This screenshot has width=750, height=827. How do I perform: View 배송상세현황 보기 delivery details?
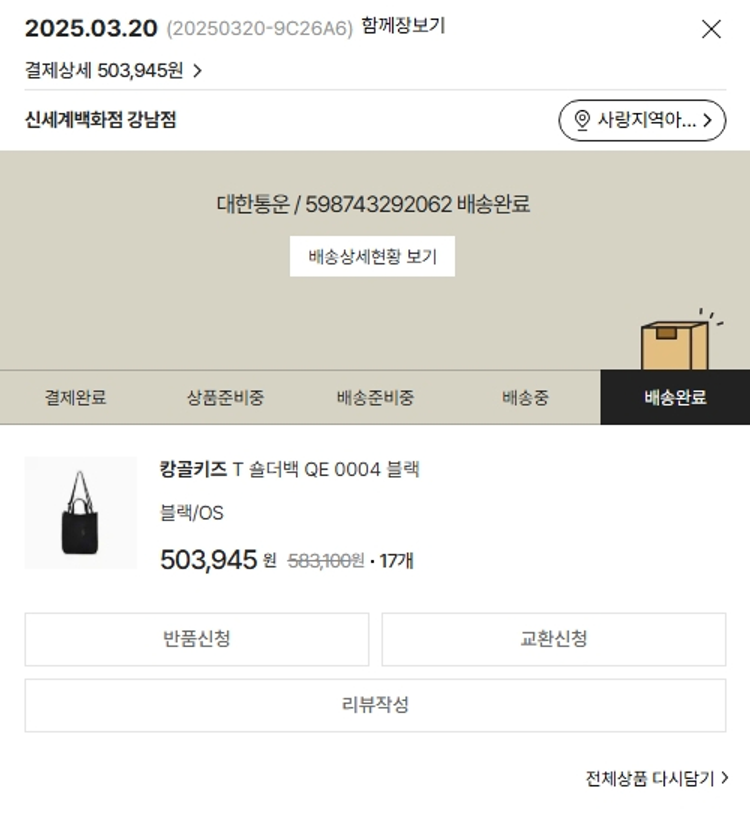tap(372, 256)
